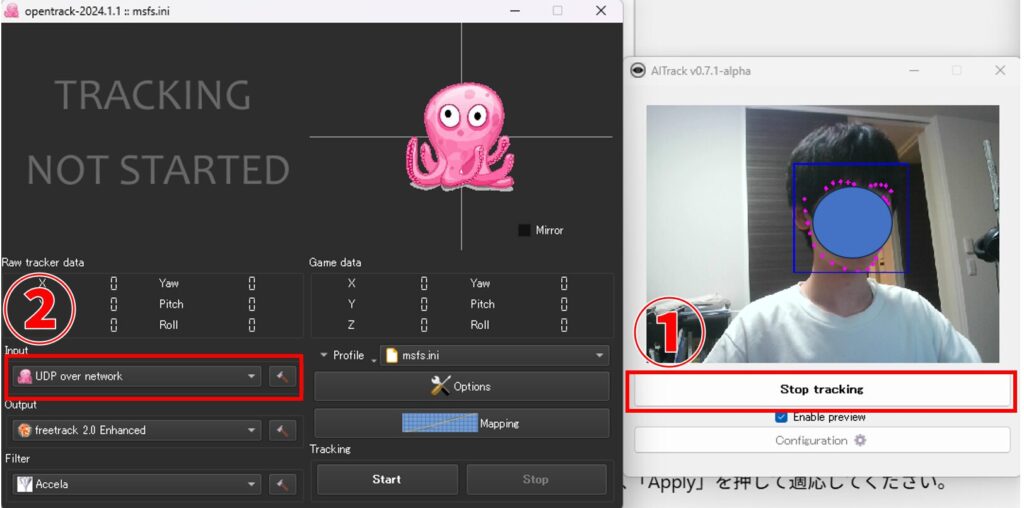This screenshot has width=1024, height=508.
Task: Click the AITrack title bar app icon
Action: tap(638, 71)
